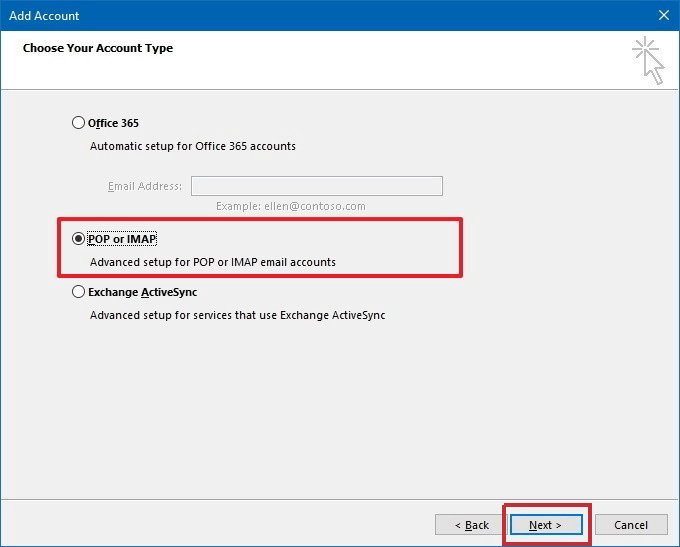Click the Add Account title text

coord(44,16)
